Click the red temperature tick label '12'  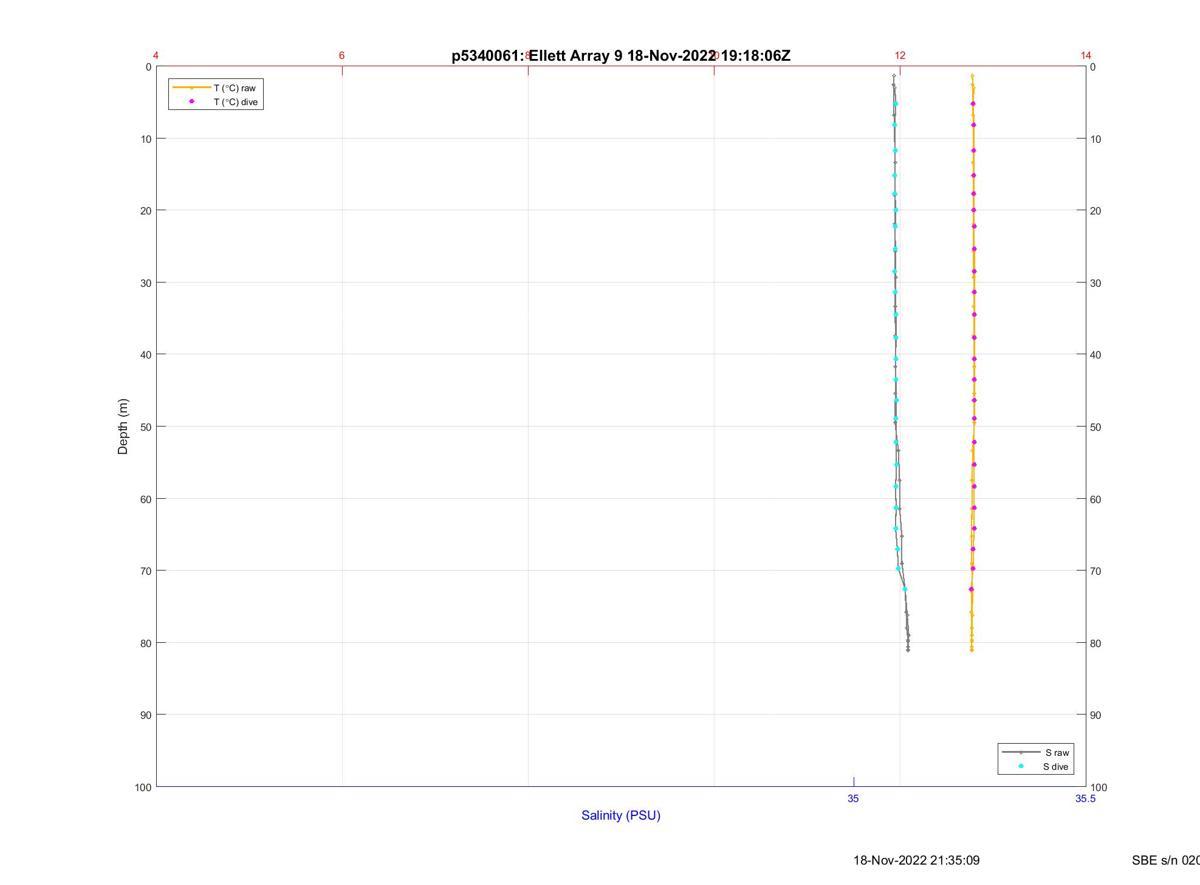pos(900,56)
